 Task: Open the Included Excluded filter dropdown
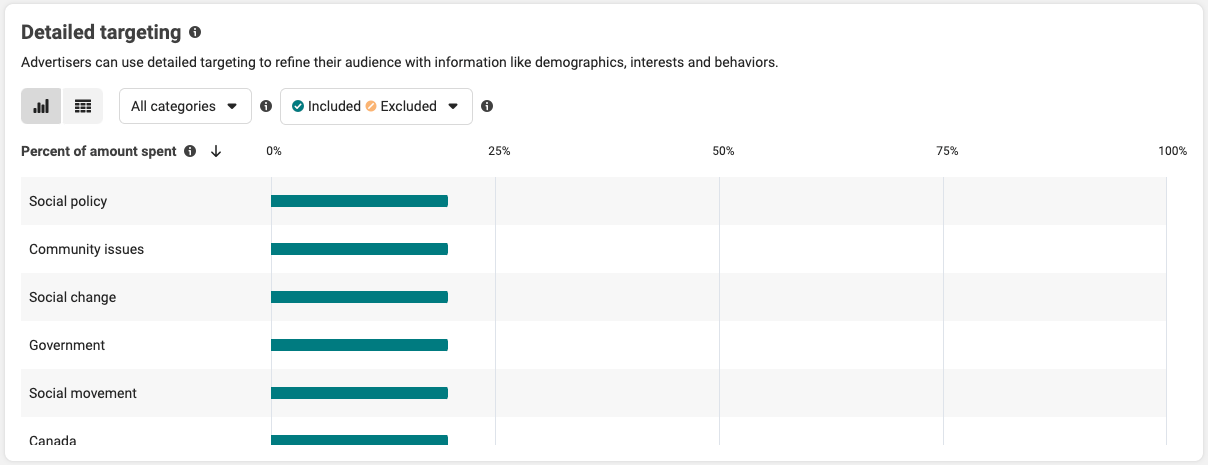pyautogui.click(x=376, y=106)
